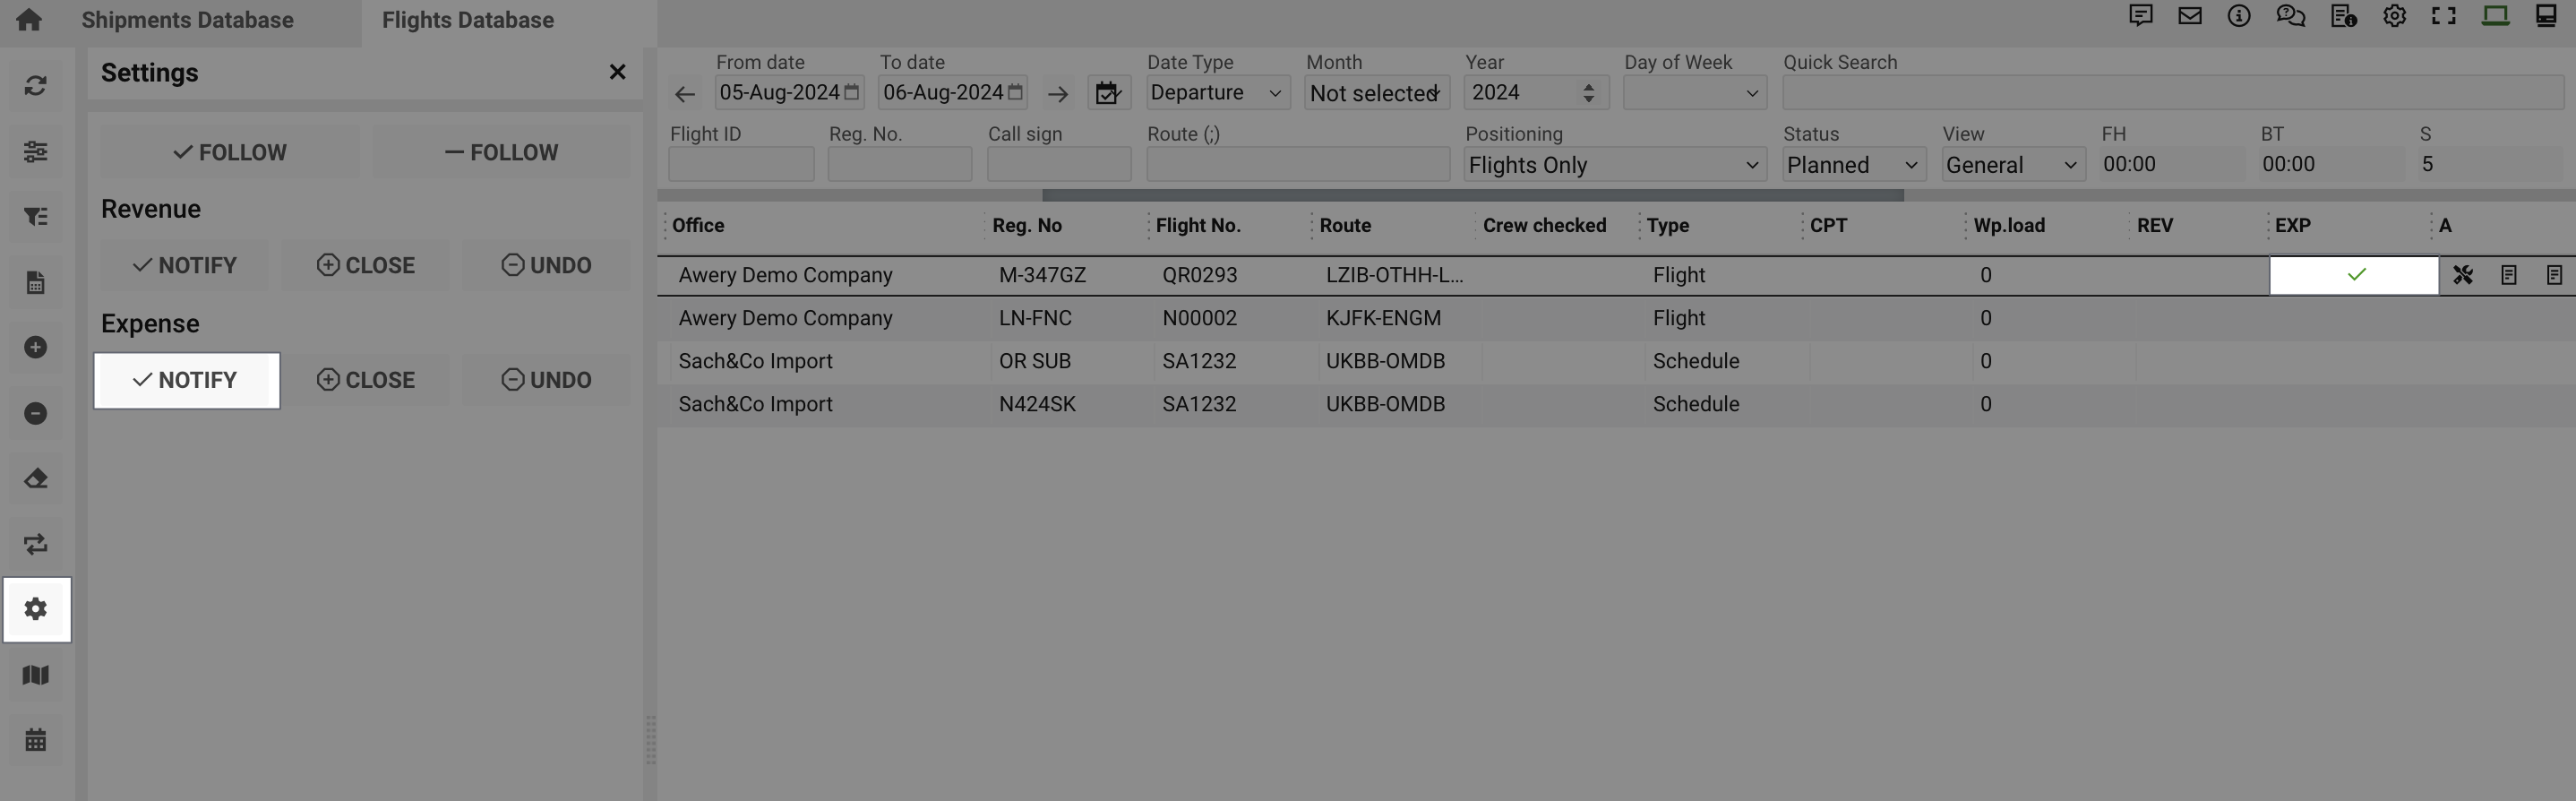Click the tools icon in the QR0293 row

pos(2462,275)
